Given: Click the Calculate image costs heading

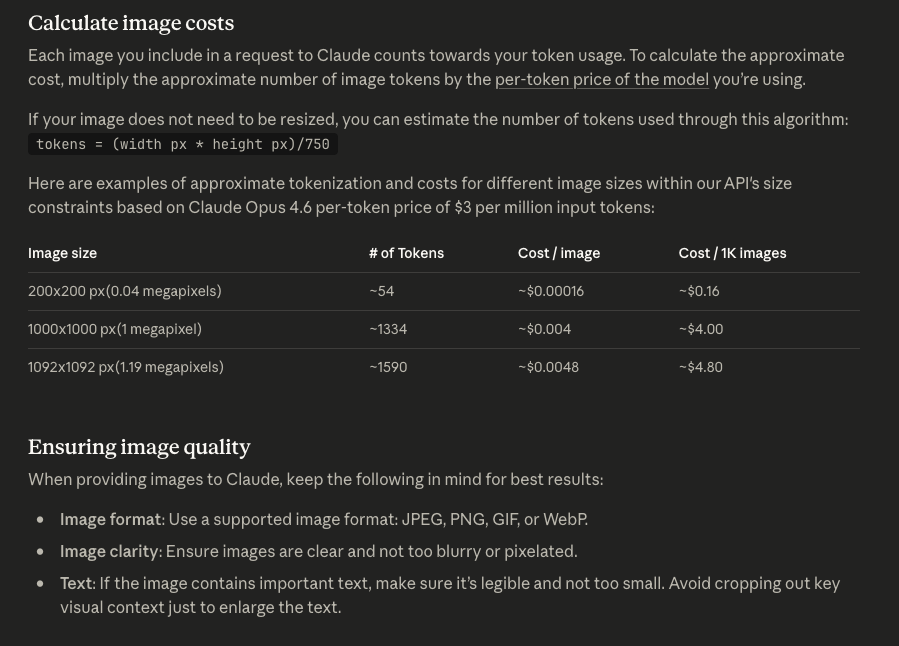Looking at the screenshot, I should tap(131, 23).
